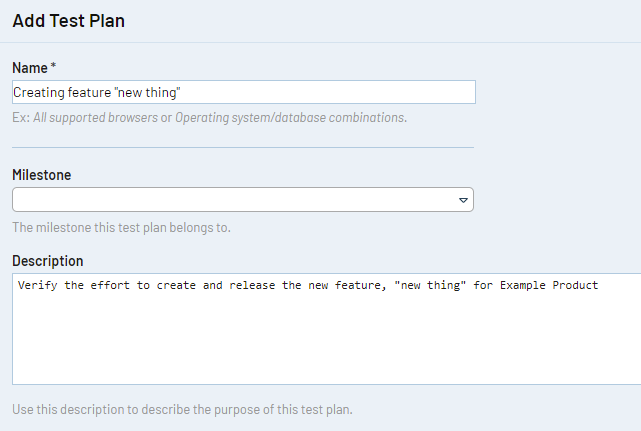This screenshot has width=641, height=431.
Task: Click the "Add Test Plan" heading
Action: (68, 20)
